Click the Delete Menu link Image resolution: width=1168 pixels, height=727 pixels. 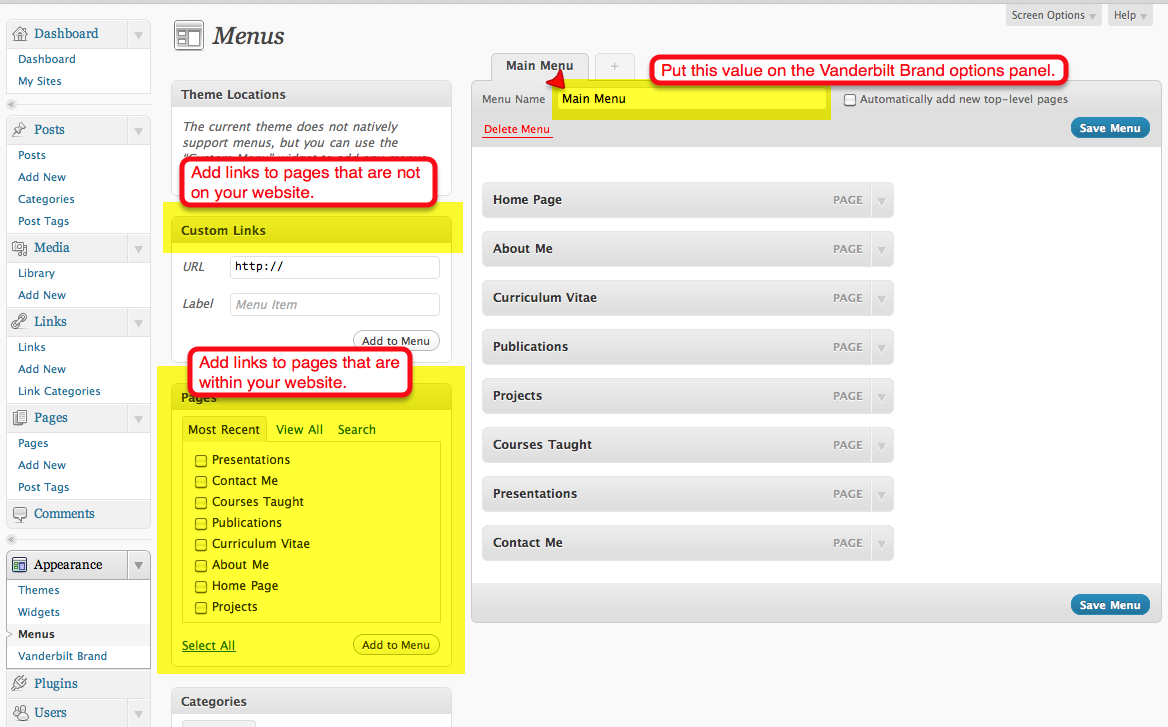[x=517, y=130]
